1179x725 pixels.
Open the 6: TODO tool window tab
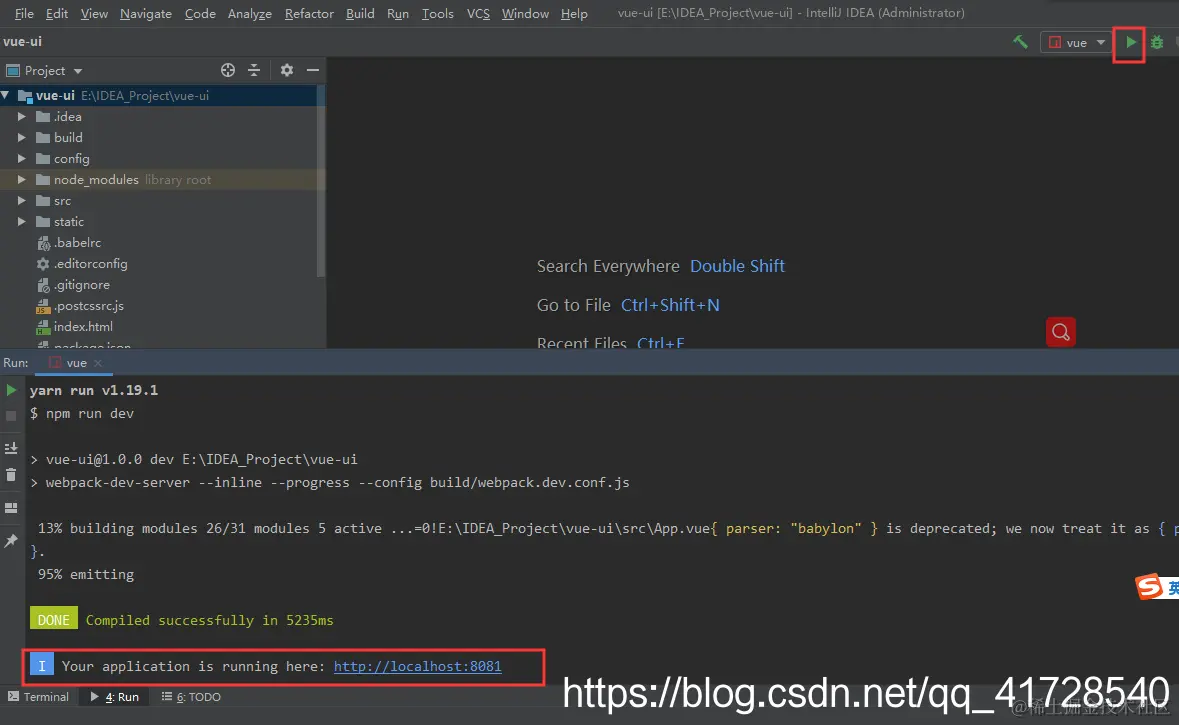click(x=192, y=697)
